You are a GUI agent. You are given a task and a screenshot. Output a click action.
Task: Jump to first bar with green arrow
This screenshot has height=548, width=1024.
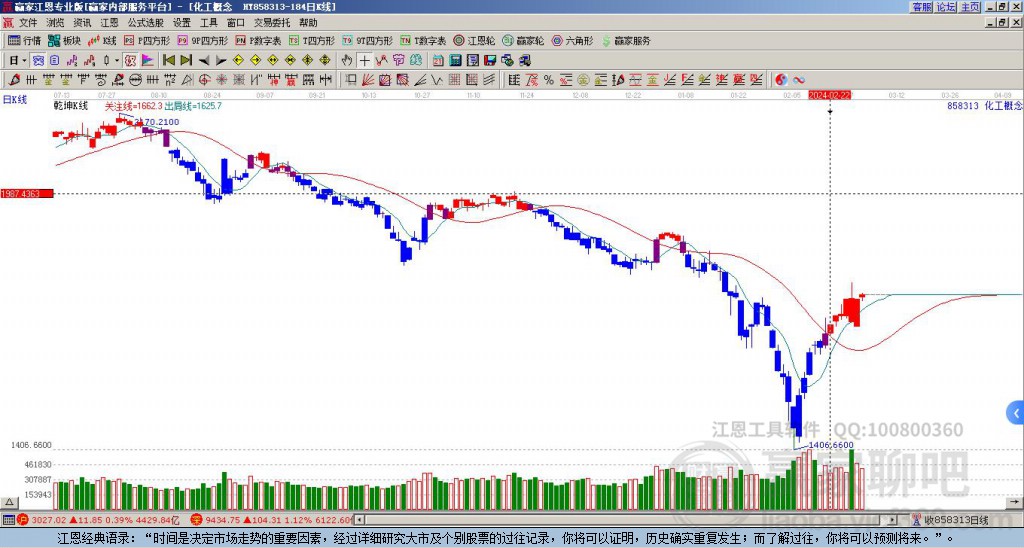click(168, 60)
